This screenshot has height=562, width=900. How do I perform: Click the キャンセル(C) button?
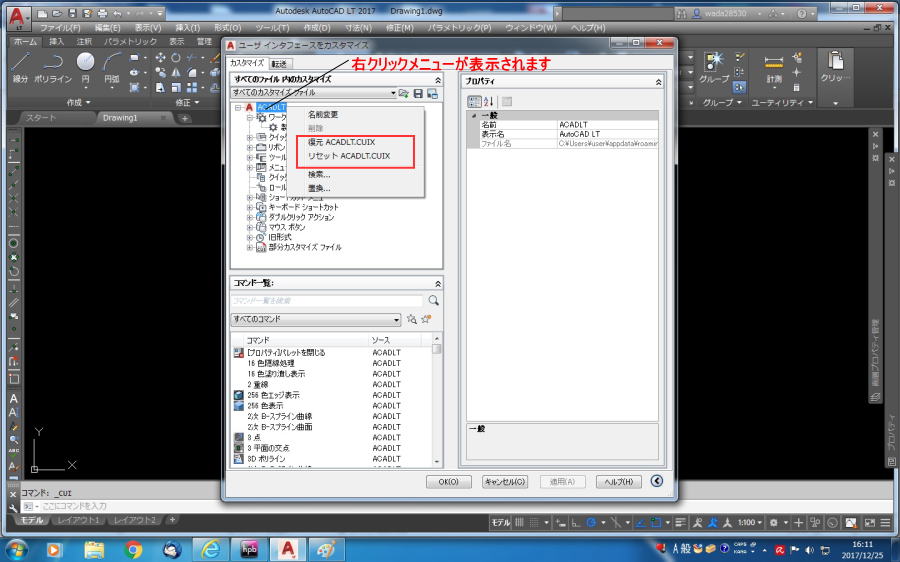point(505,482)
